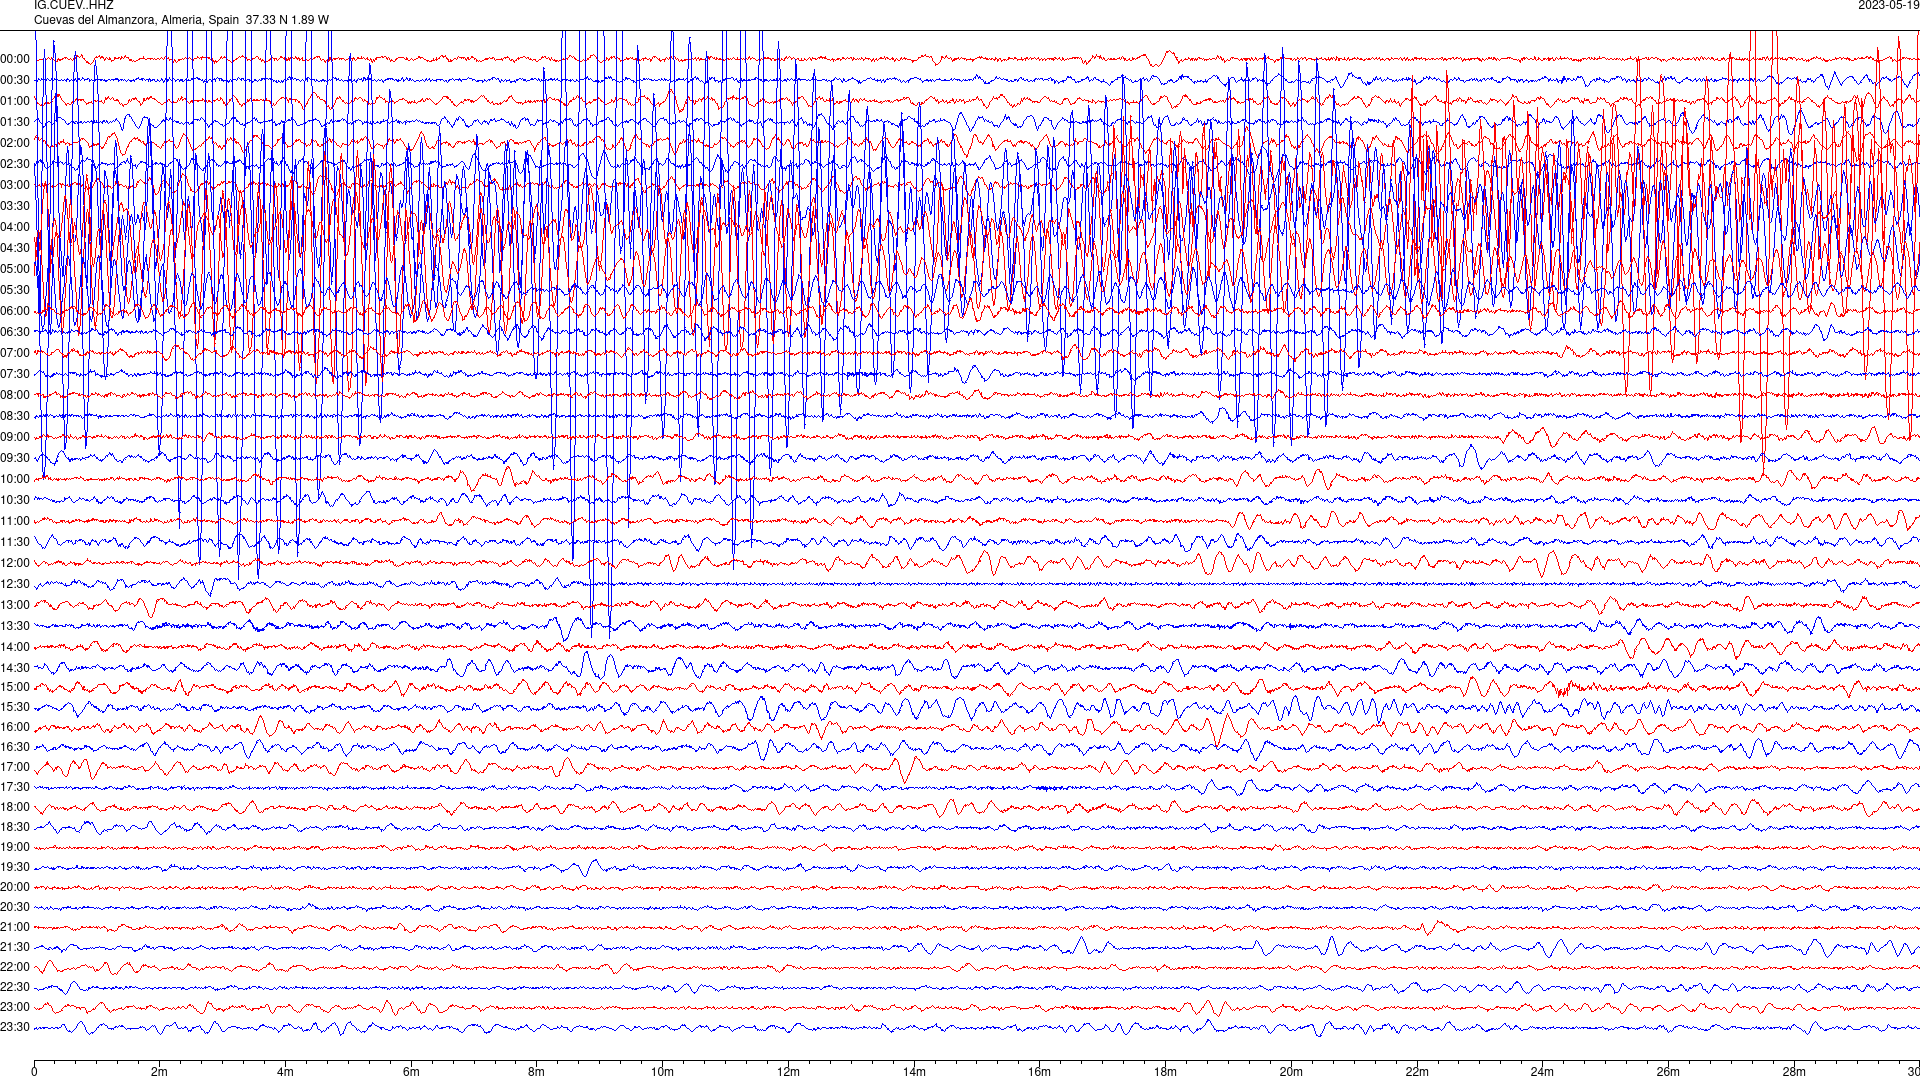Click the 00:00 time row label
Screen dimensions: 1920x1080
(15, 60)
